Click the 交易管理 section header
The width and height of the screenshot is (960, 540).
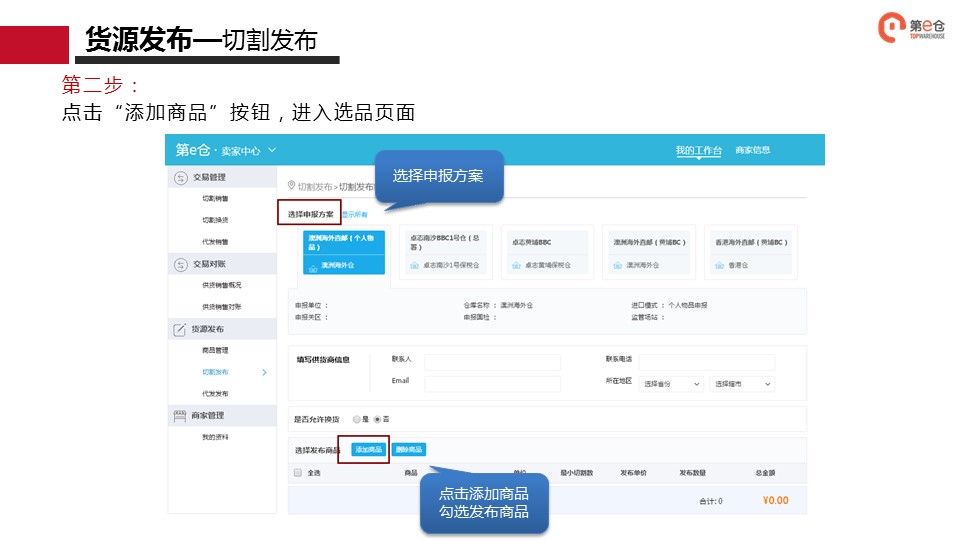tap(222, 178)
